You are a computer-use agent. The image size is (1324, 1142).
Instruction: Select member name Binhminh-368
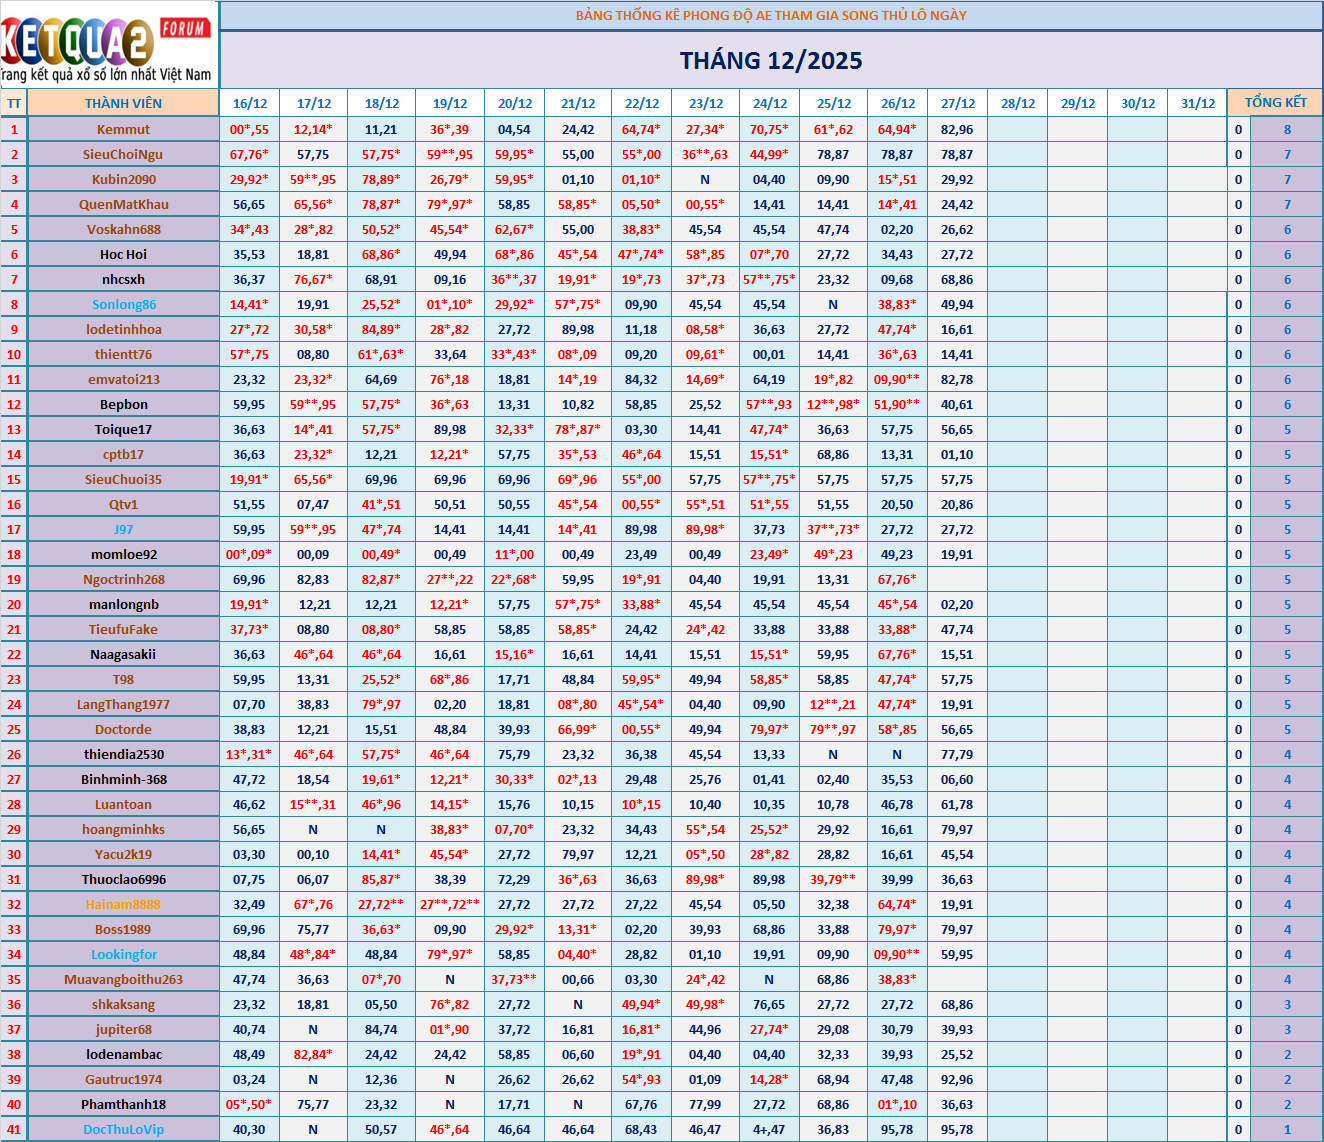[x=123, y=779]
